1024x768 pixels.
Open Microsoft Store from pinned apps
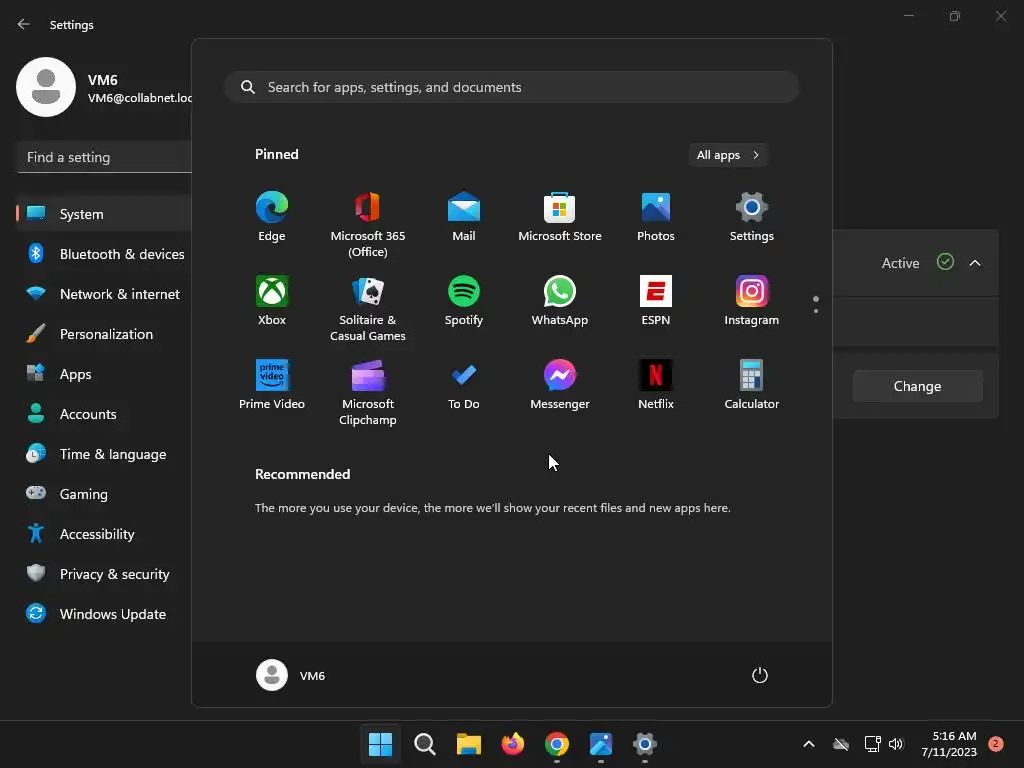pos(560,217)
